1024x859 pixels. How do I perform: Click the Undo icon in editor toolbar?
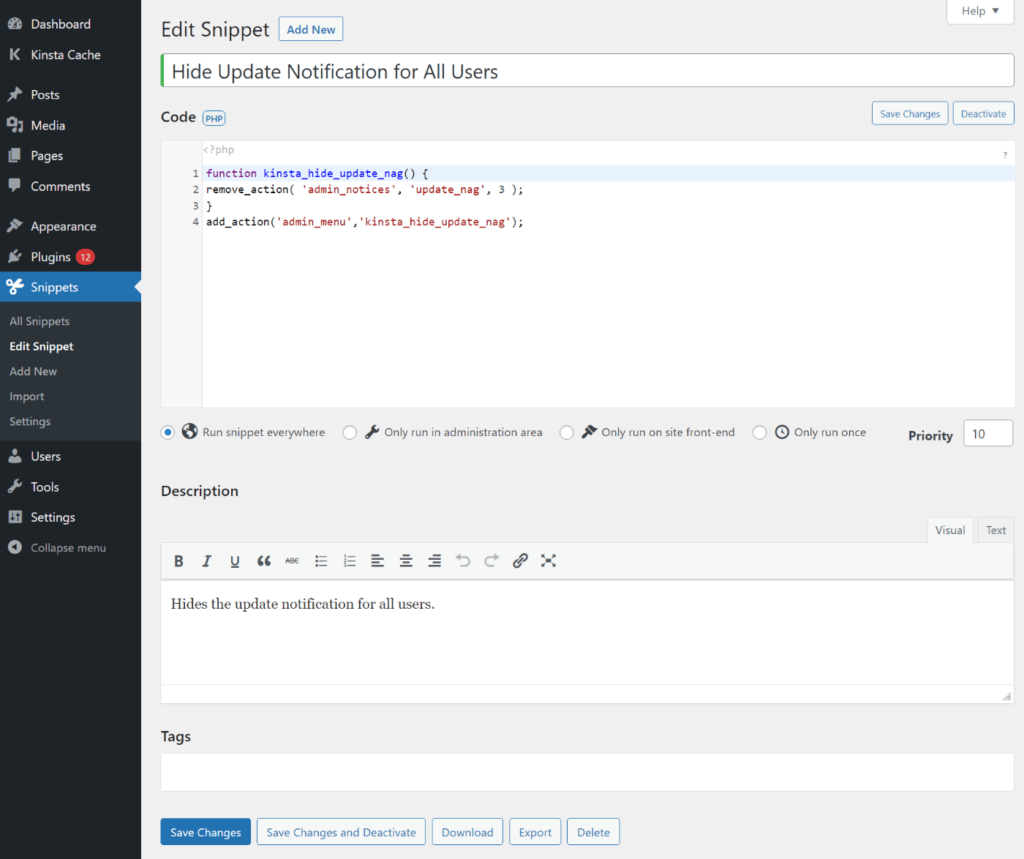[x=463, y=561]
